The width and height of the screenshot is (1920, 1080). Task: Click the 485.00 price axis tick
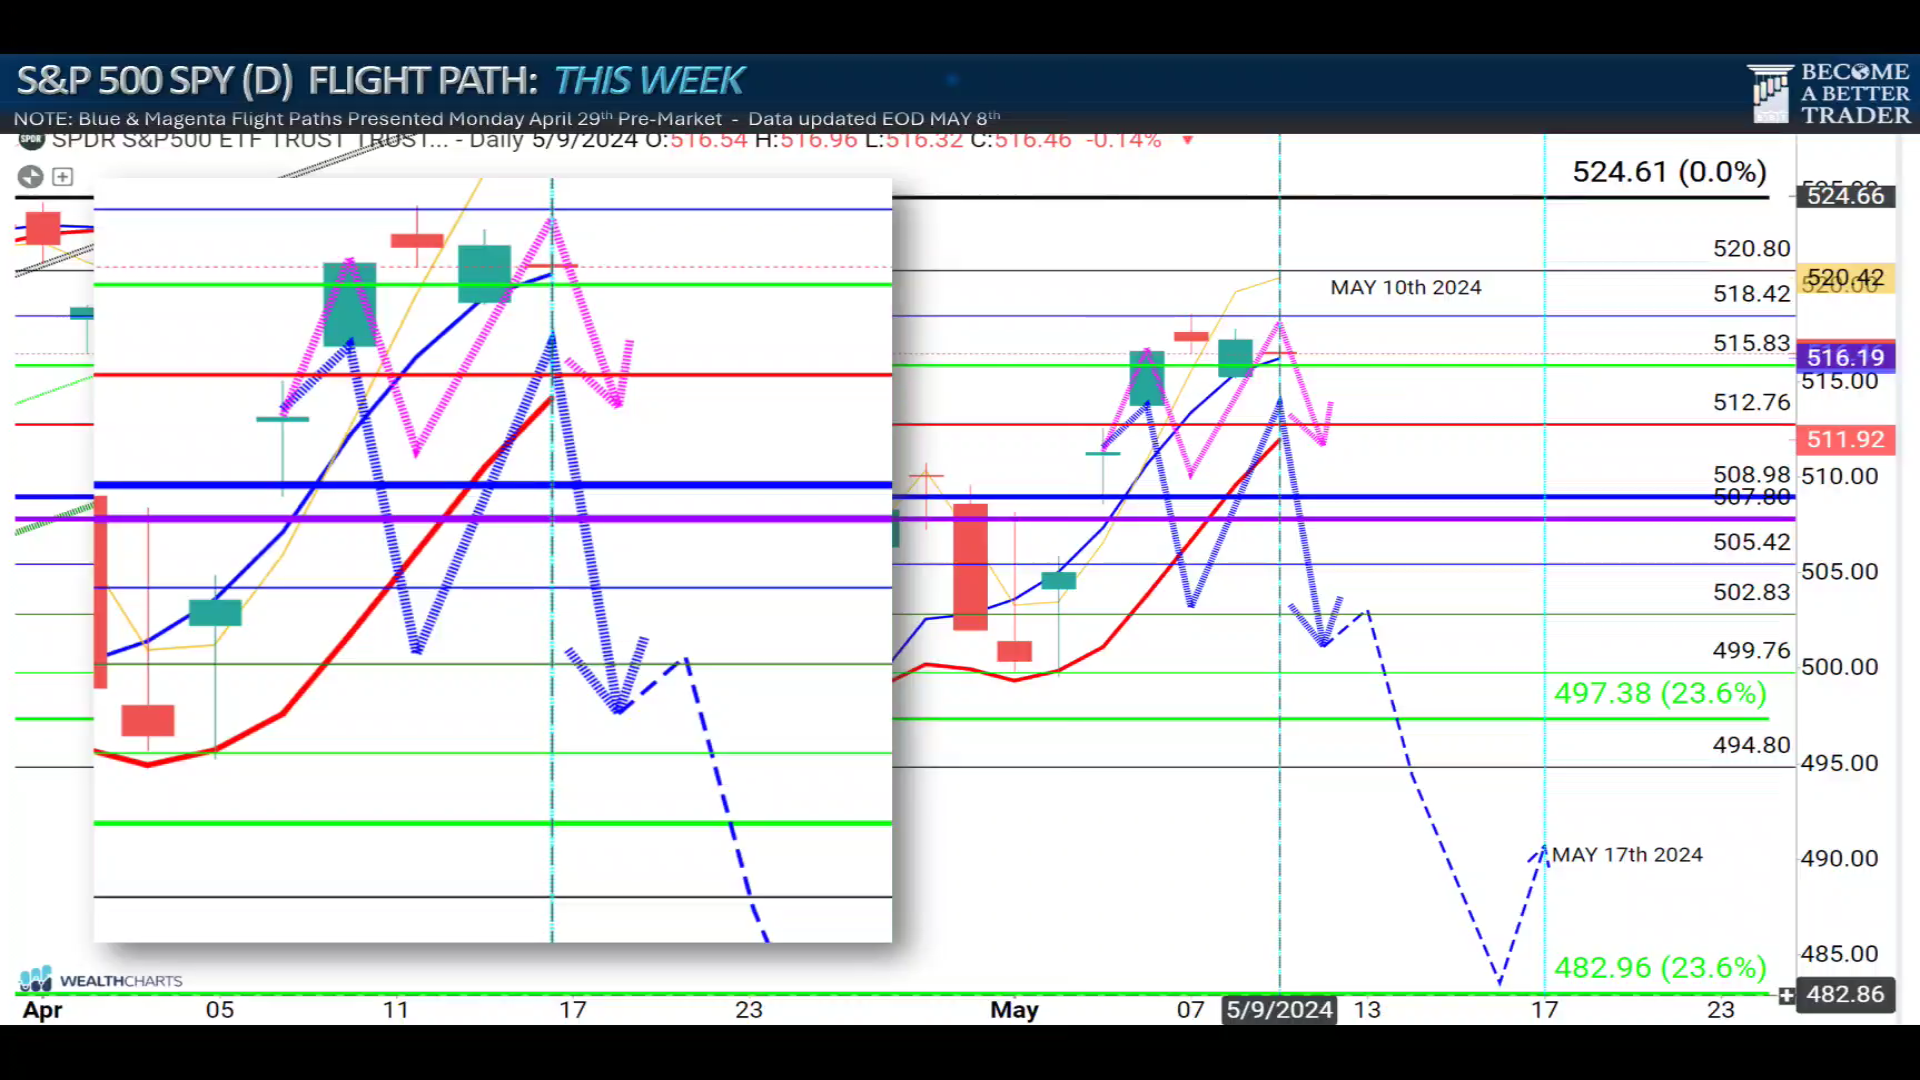[x=1839, y=954]
